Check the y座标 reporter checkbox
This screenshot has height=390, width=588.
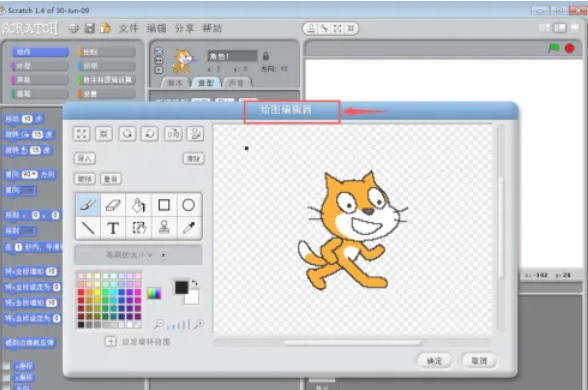coord(6,378)
